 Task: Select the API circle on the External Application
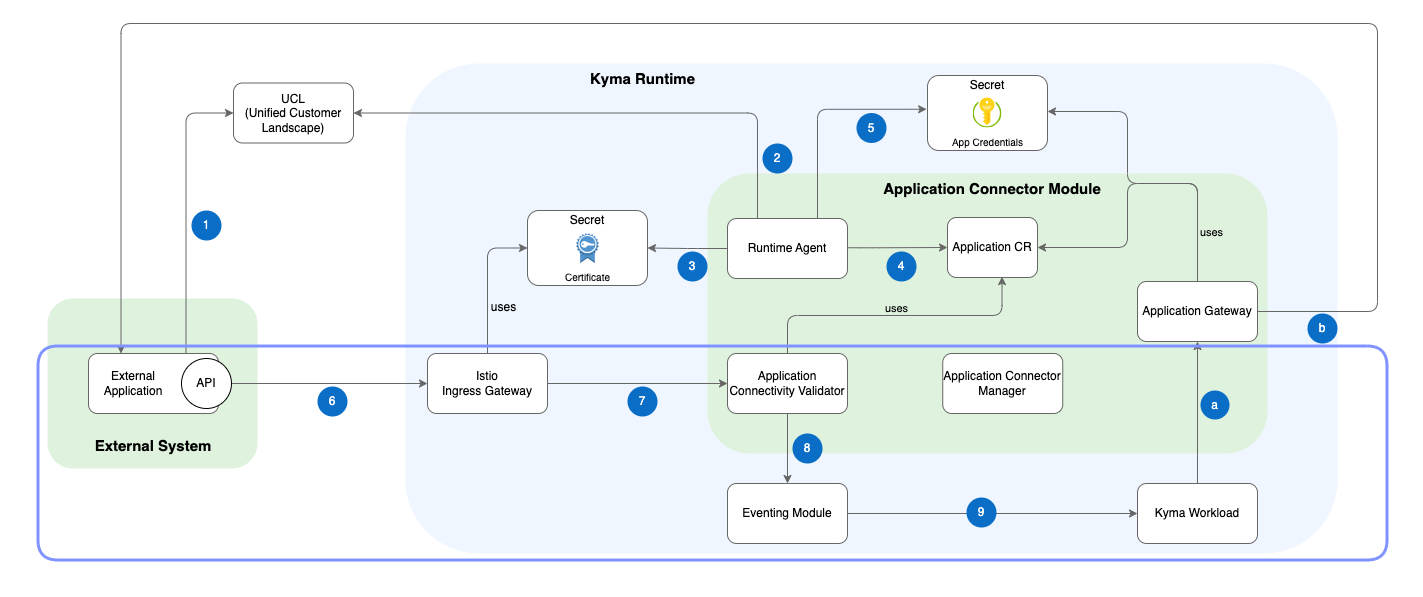coord(206,383)
